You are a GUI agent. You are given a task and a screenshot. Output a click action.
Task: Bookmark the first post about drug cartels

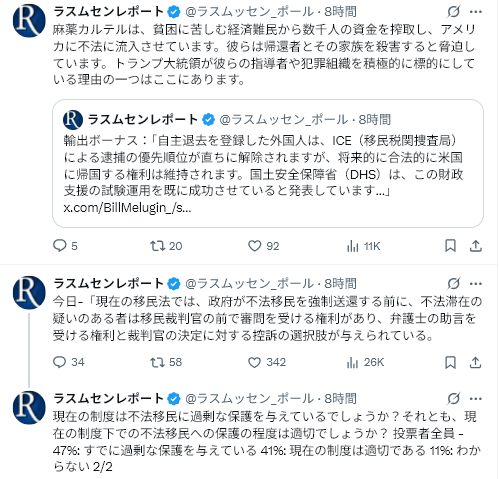450,246
